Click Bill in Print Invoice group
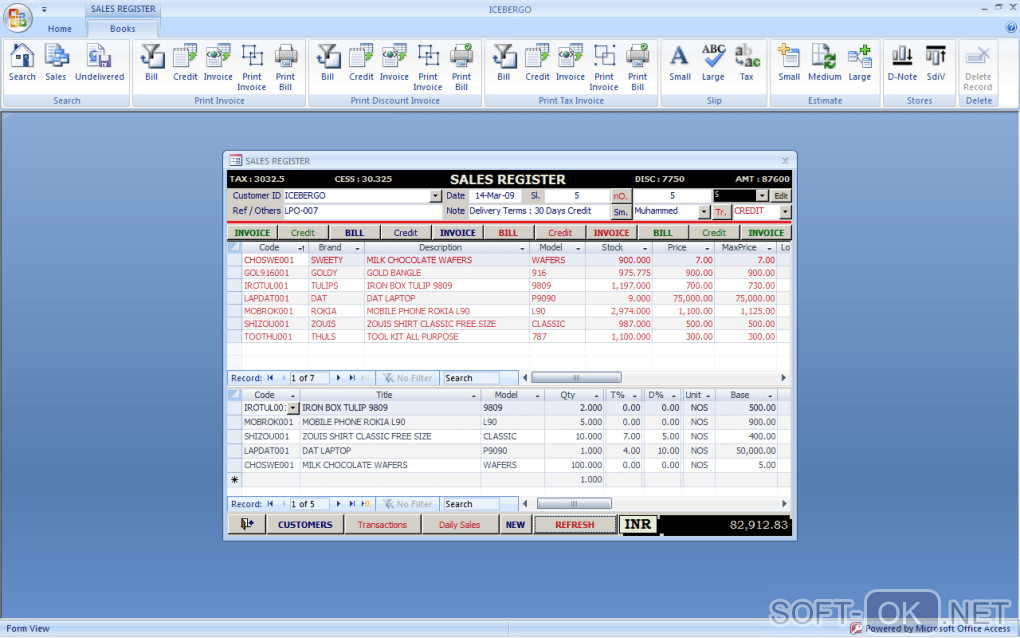Viewport: 1020px width, 638px height. 152,63
